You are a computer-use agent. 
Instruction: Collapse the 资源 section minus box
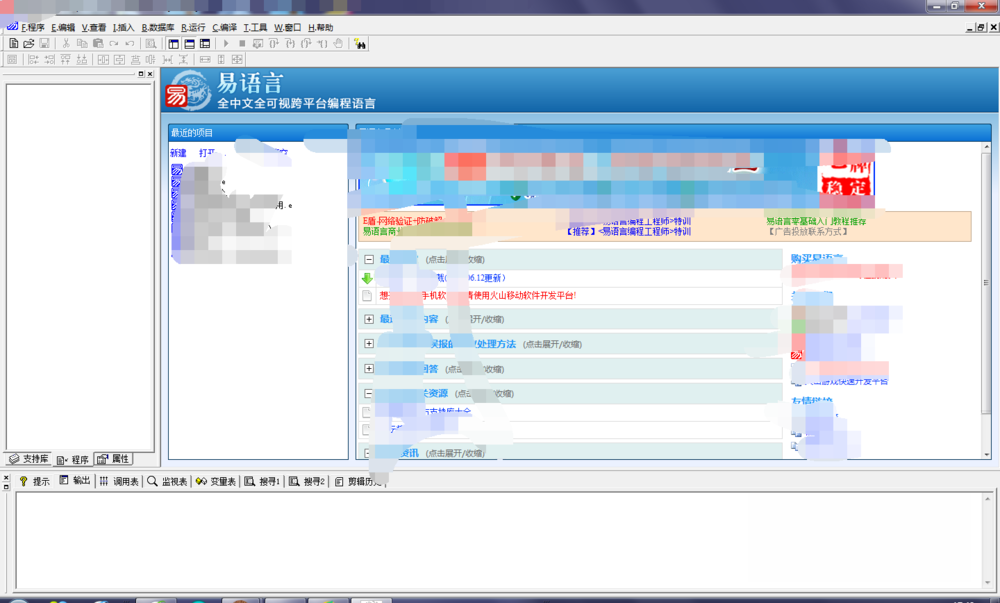tap(369, 394)
